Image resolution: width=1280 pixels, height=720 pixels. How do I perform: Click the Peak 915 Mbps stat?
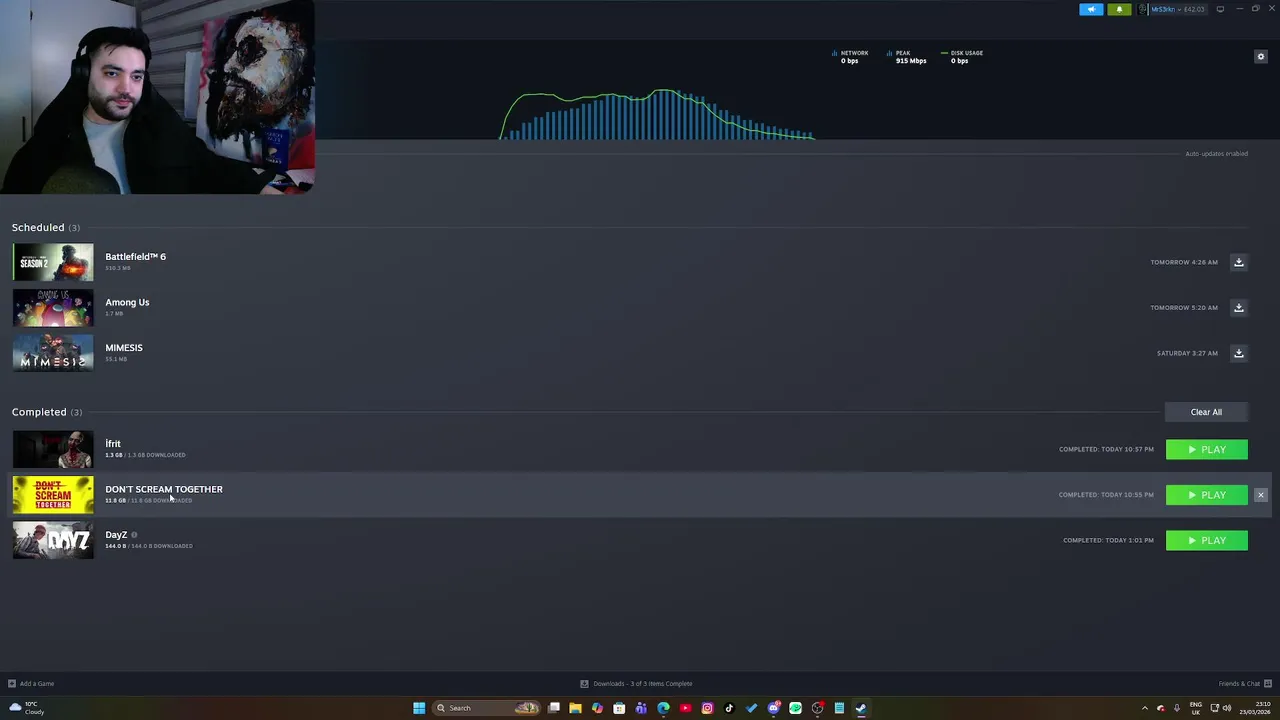(x=907, y=57)
